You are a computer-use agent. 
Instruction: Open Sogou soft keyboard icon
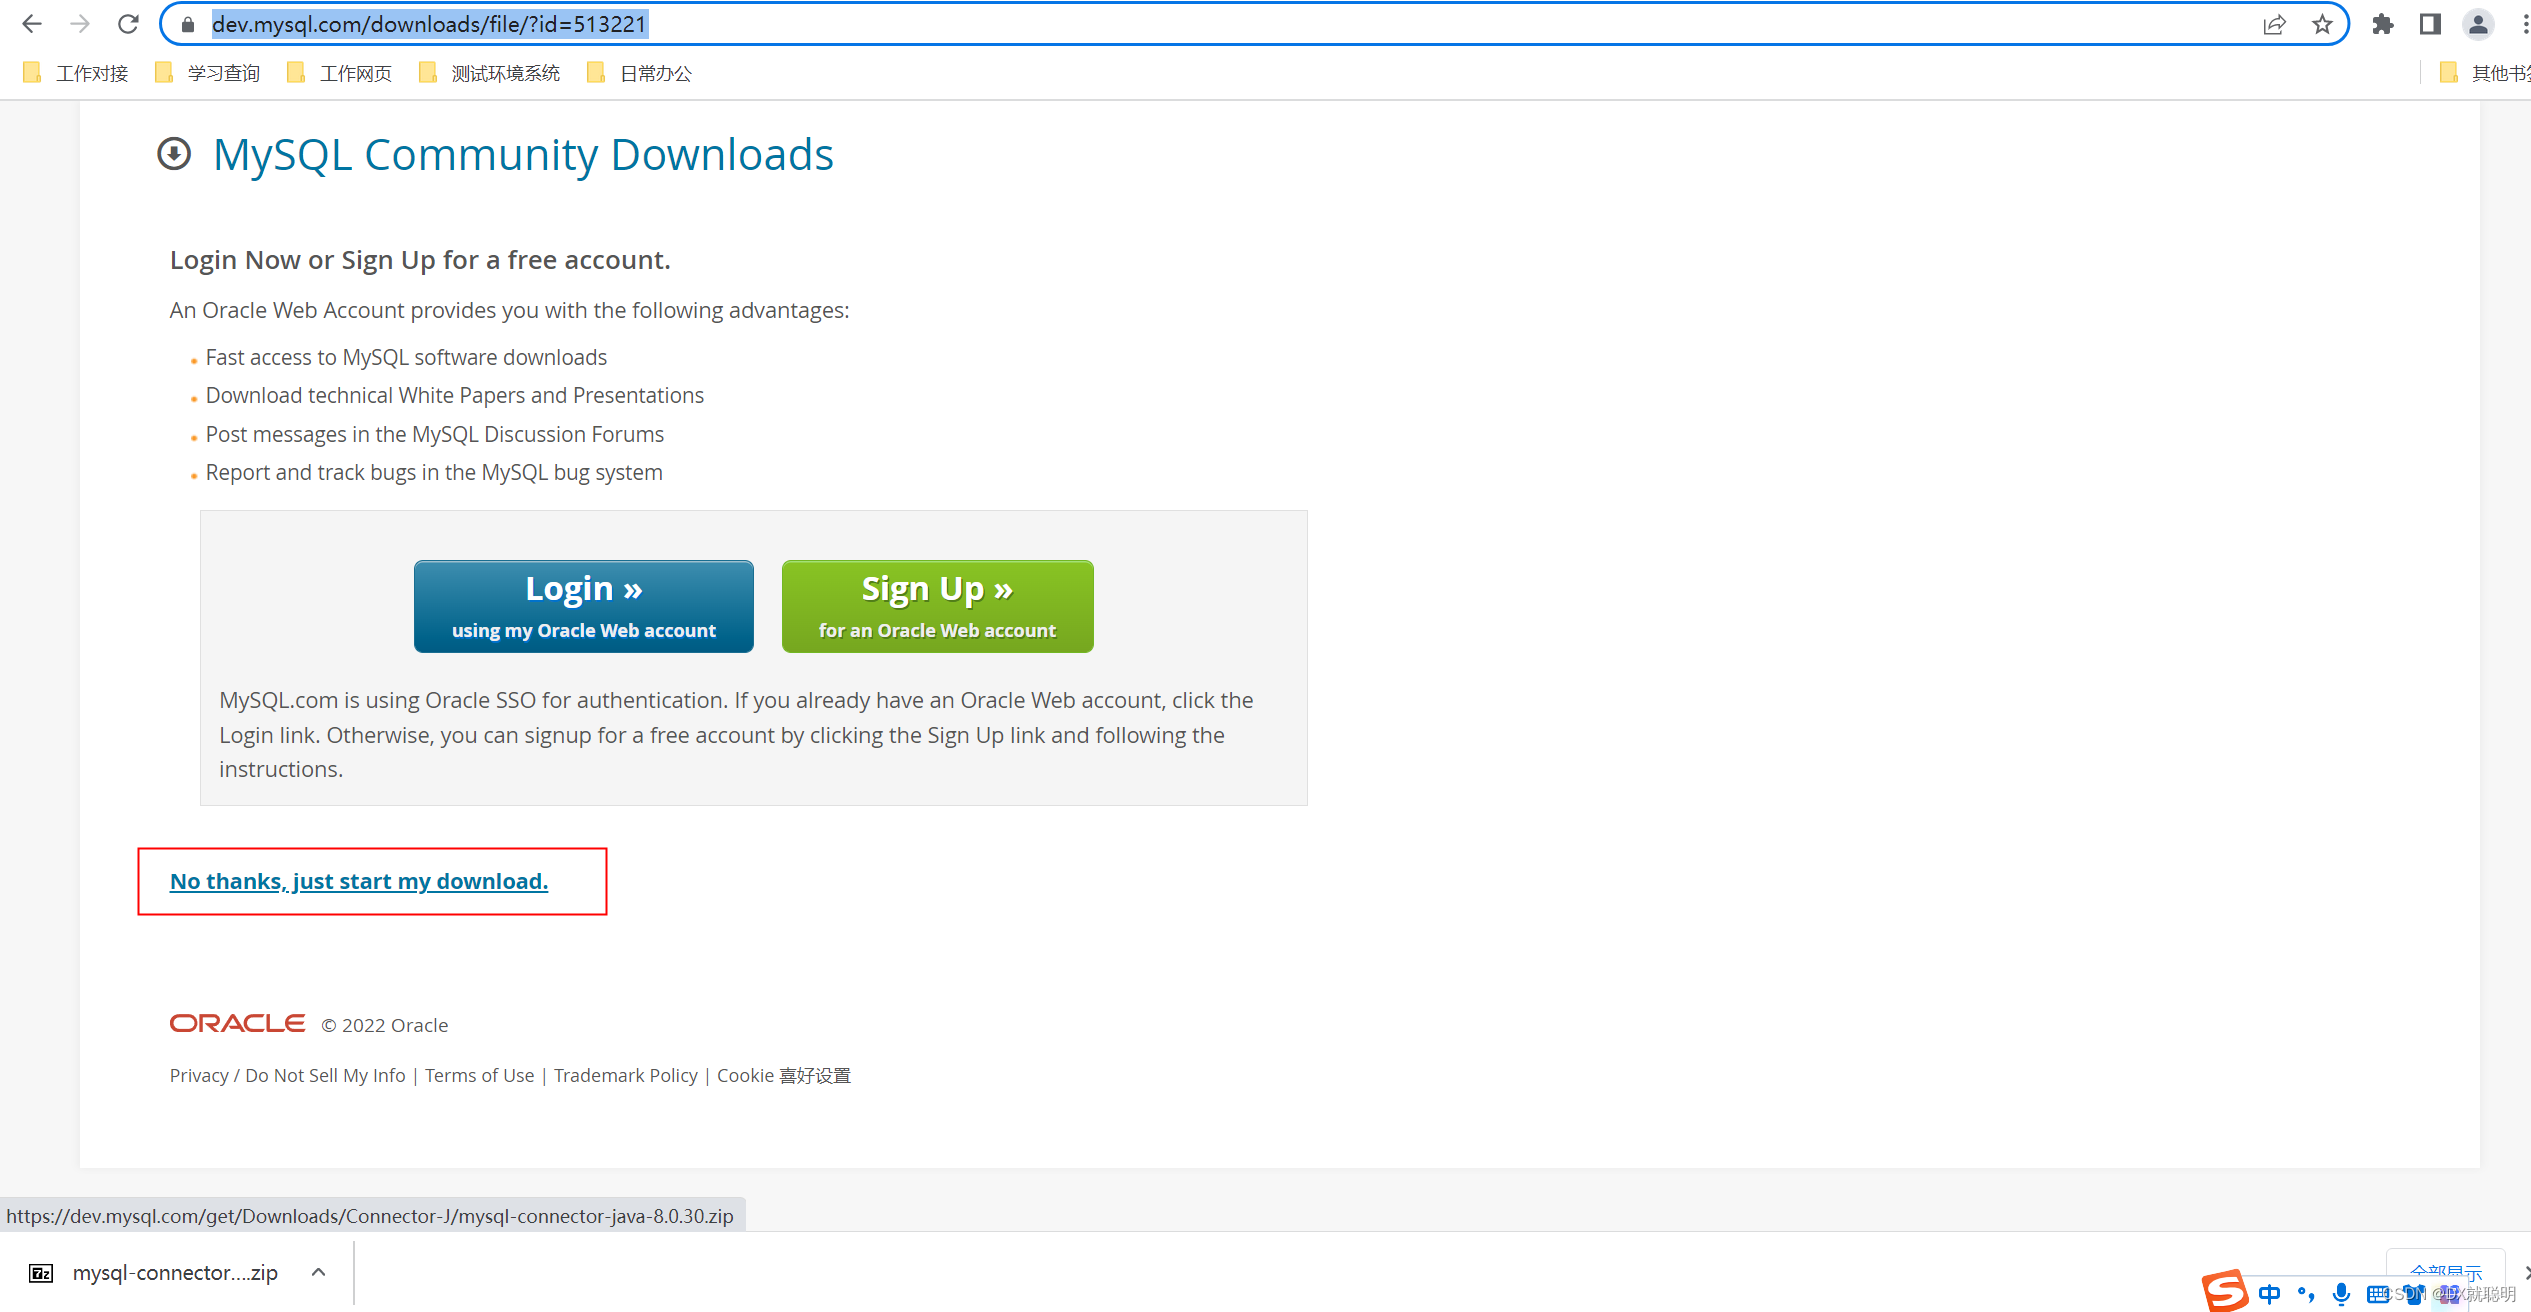point(2378,1294)
